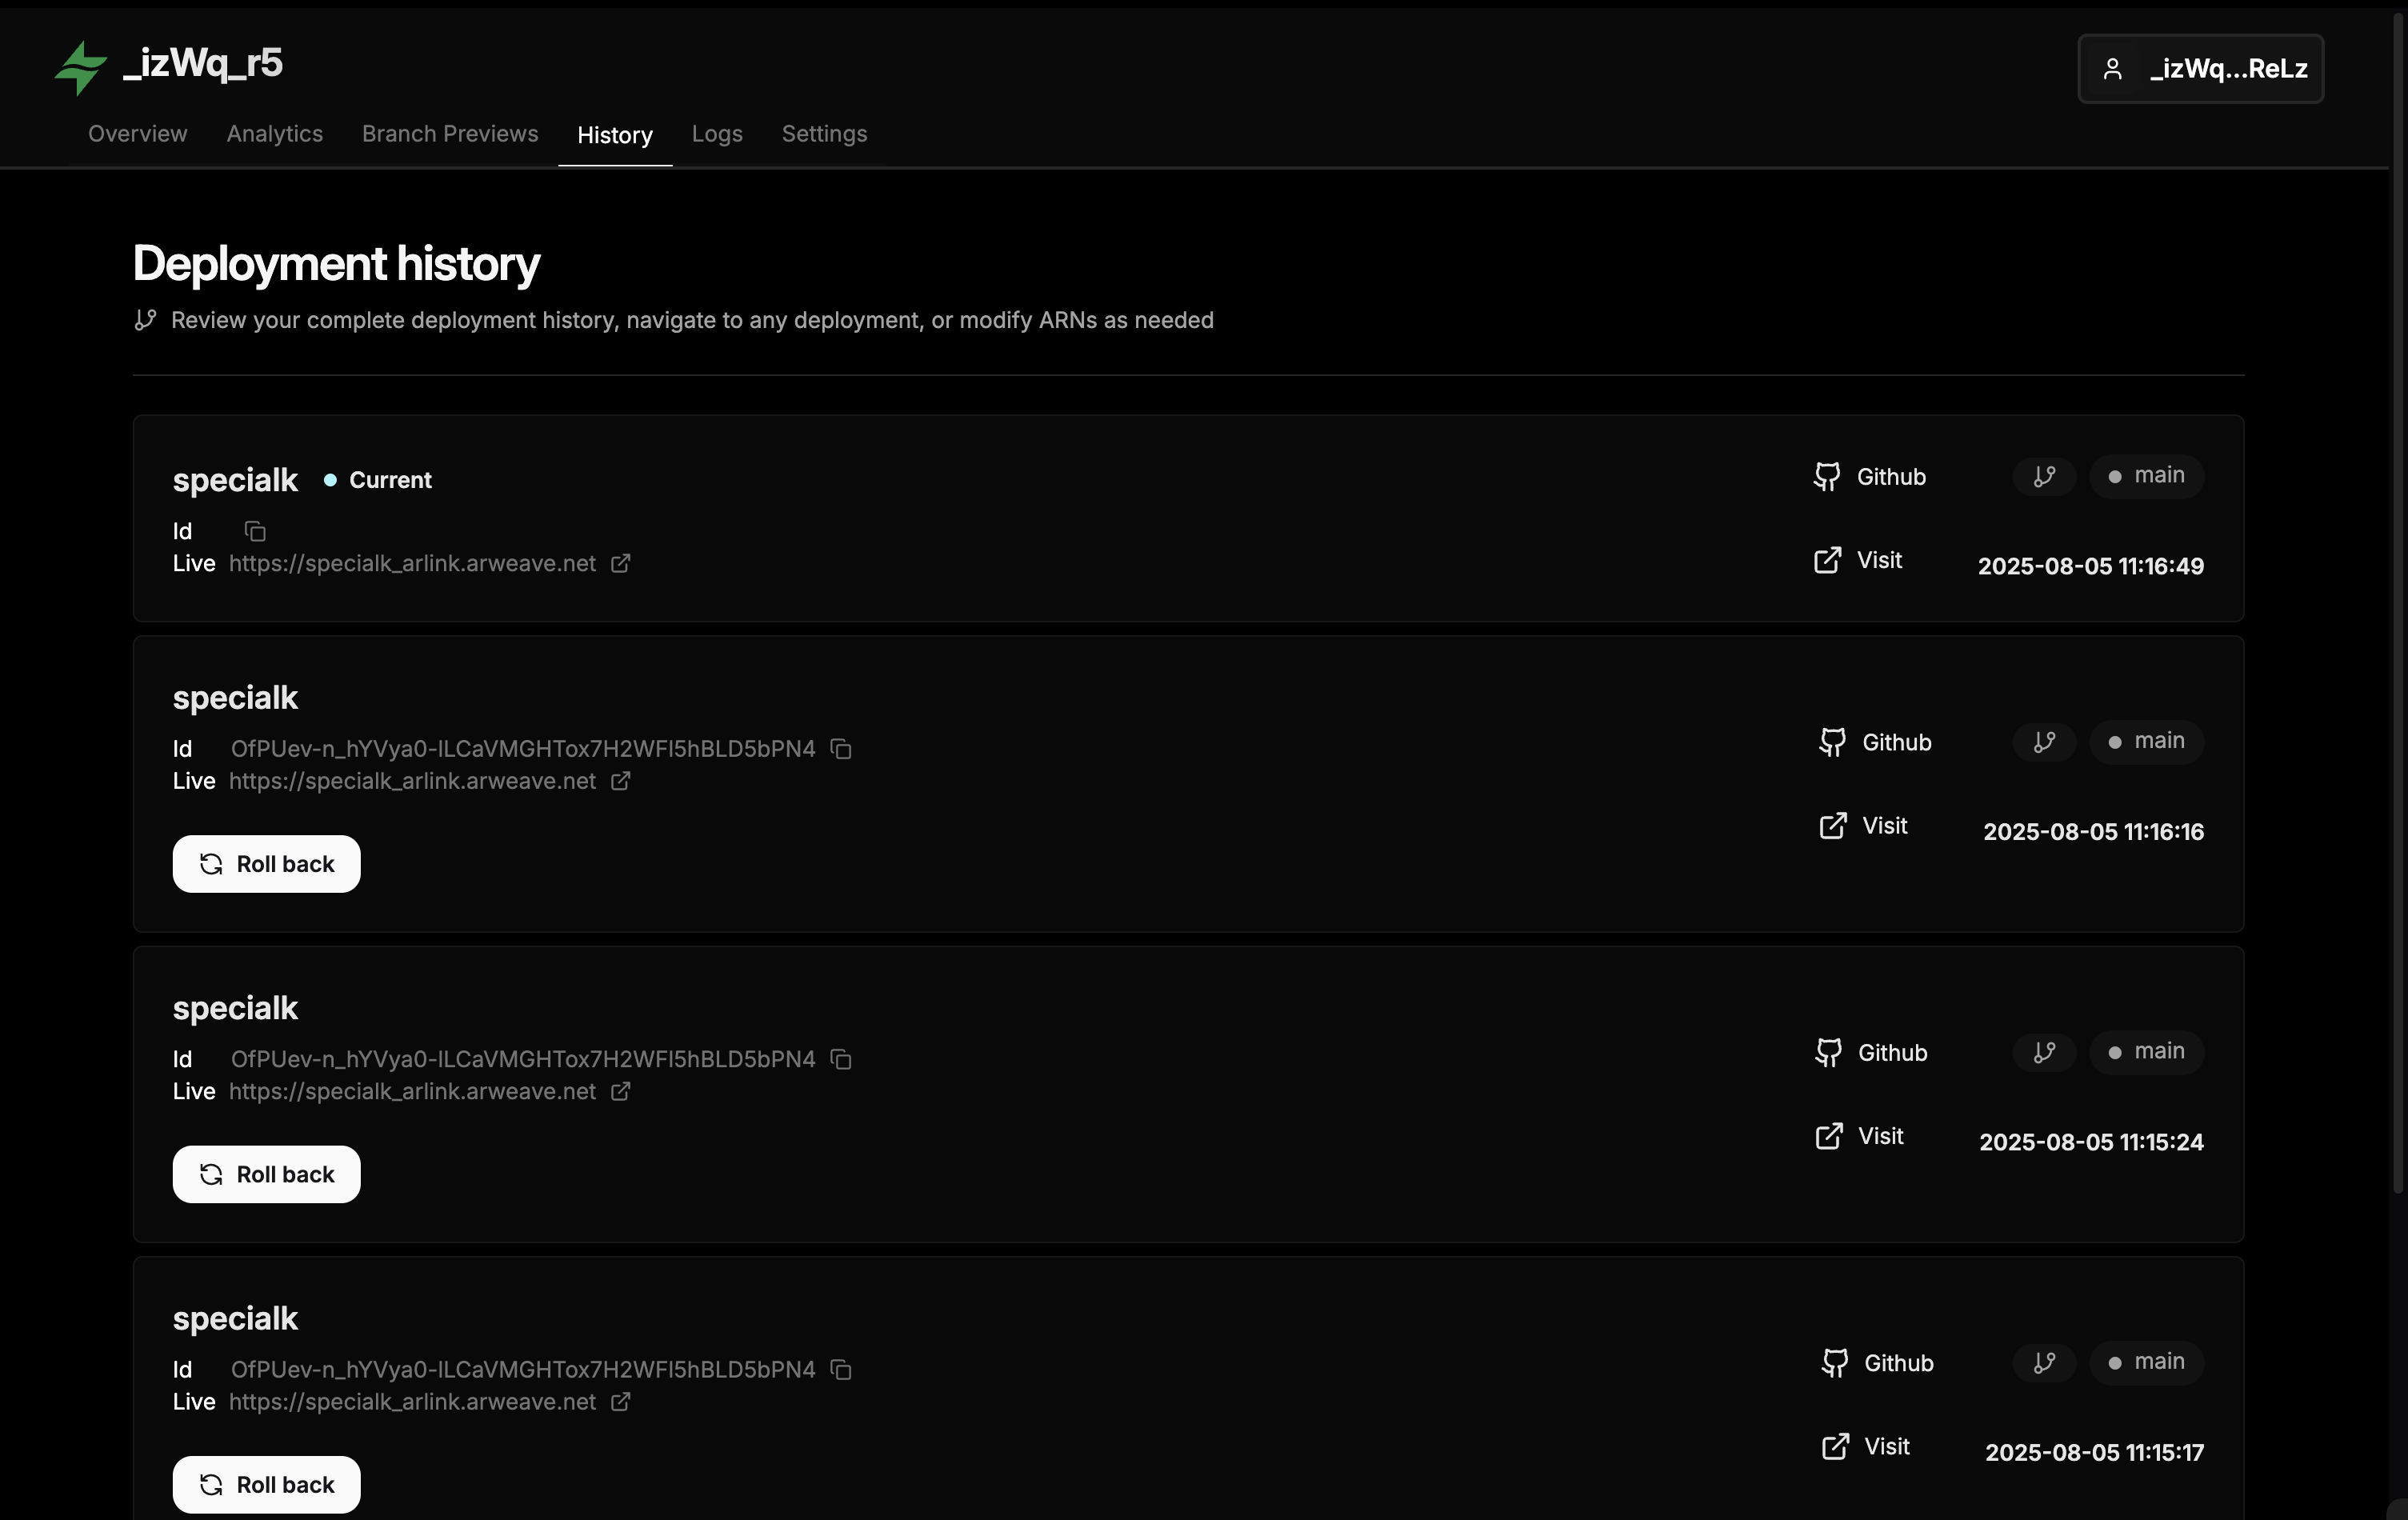2408x1520 pixels.
Task: Open the Logs tab
Action: (x=716, y=134)
